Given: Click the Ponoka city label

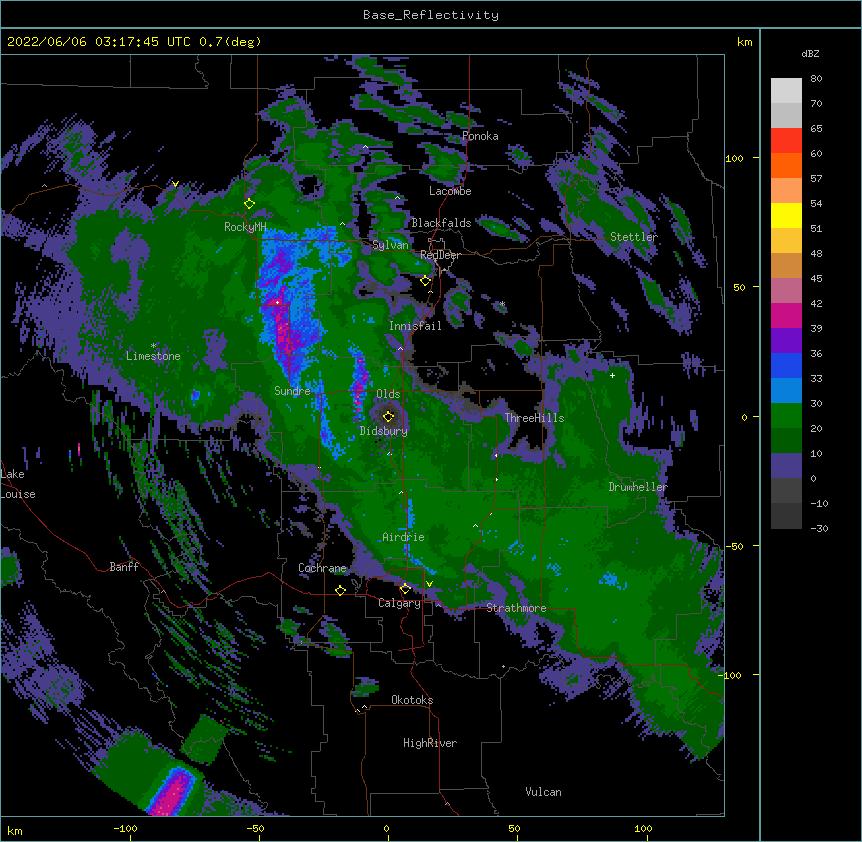Looking at the screenshot, I should pos(480,136).
